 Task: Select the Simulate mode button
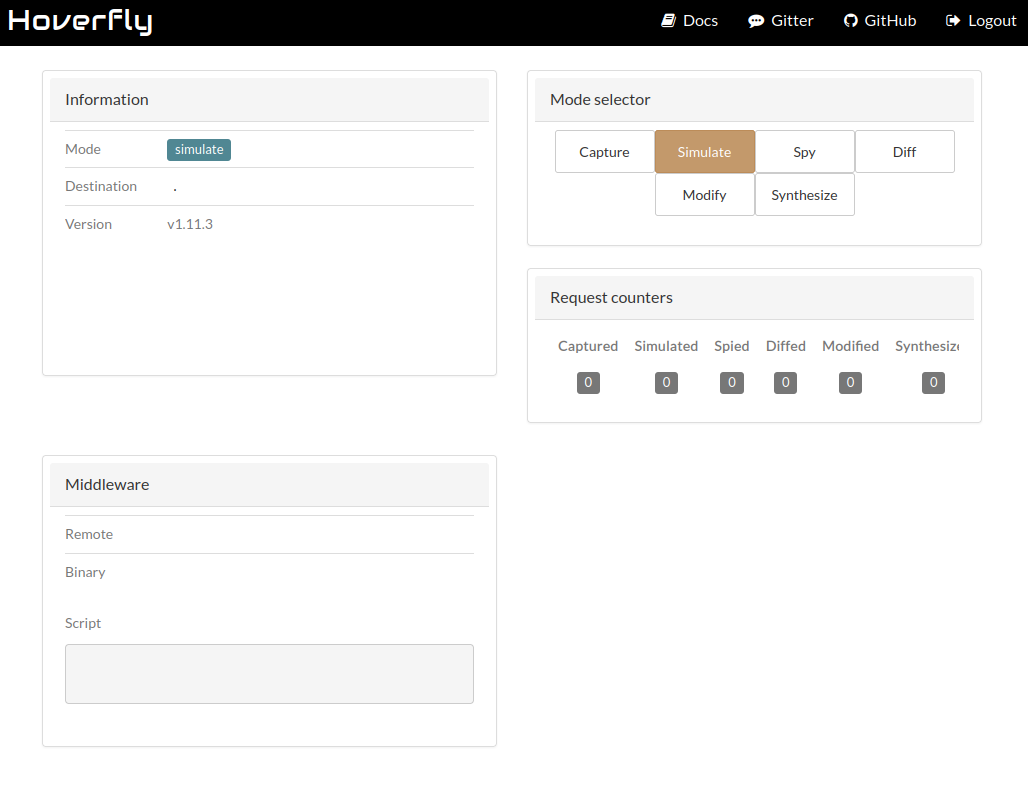pyautogui.click(x=705, y=151)
